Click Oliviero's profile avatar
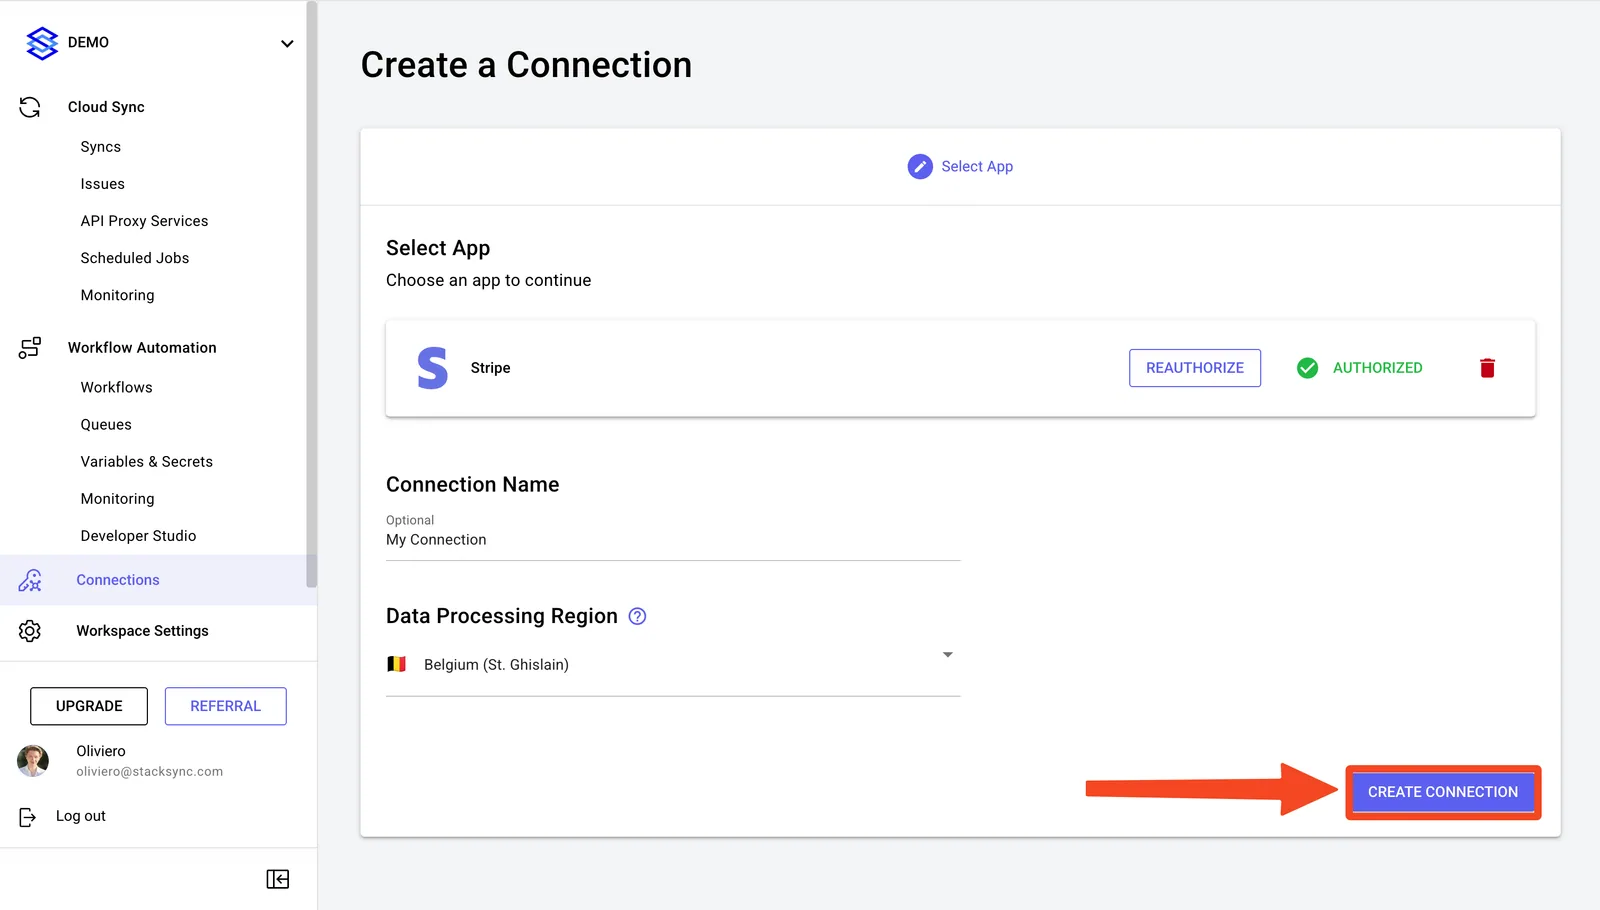Screen dimensions: 1600x910 coord(33,761)
